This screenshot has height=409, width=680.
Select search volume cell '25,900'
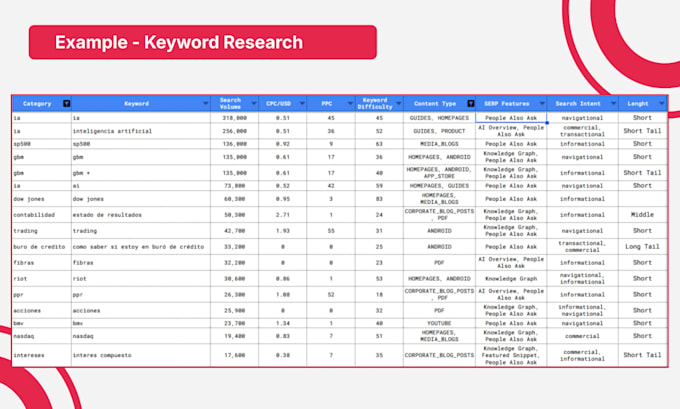pyautogui.click(x=235, y=311)
